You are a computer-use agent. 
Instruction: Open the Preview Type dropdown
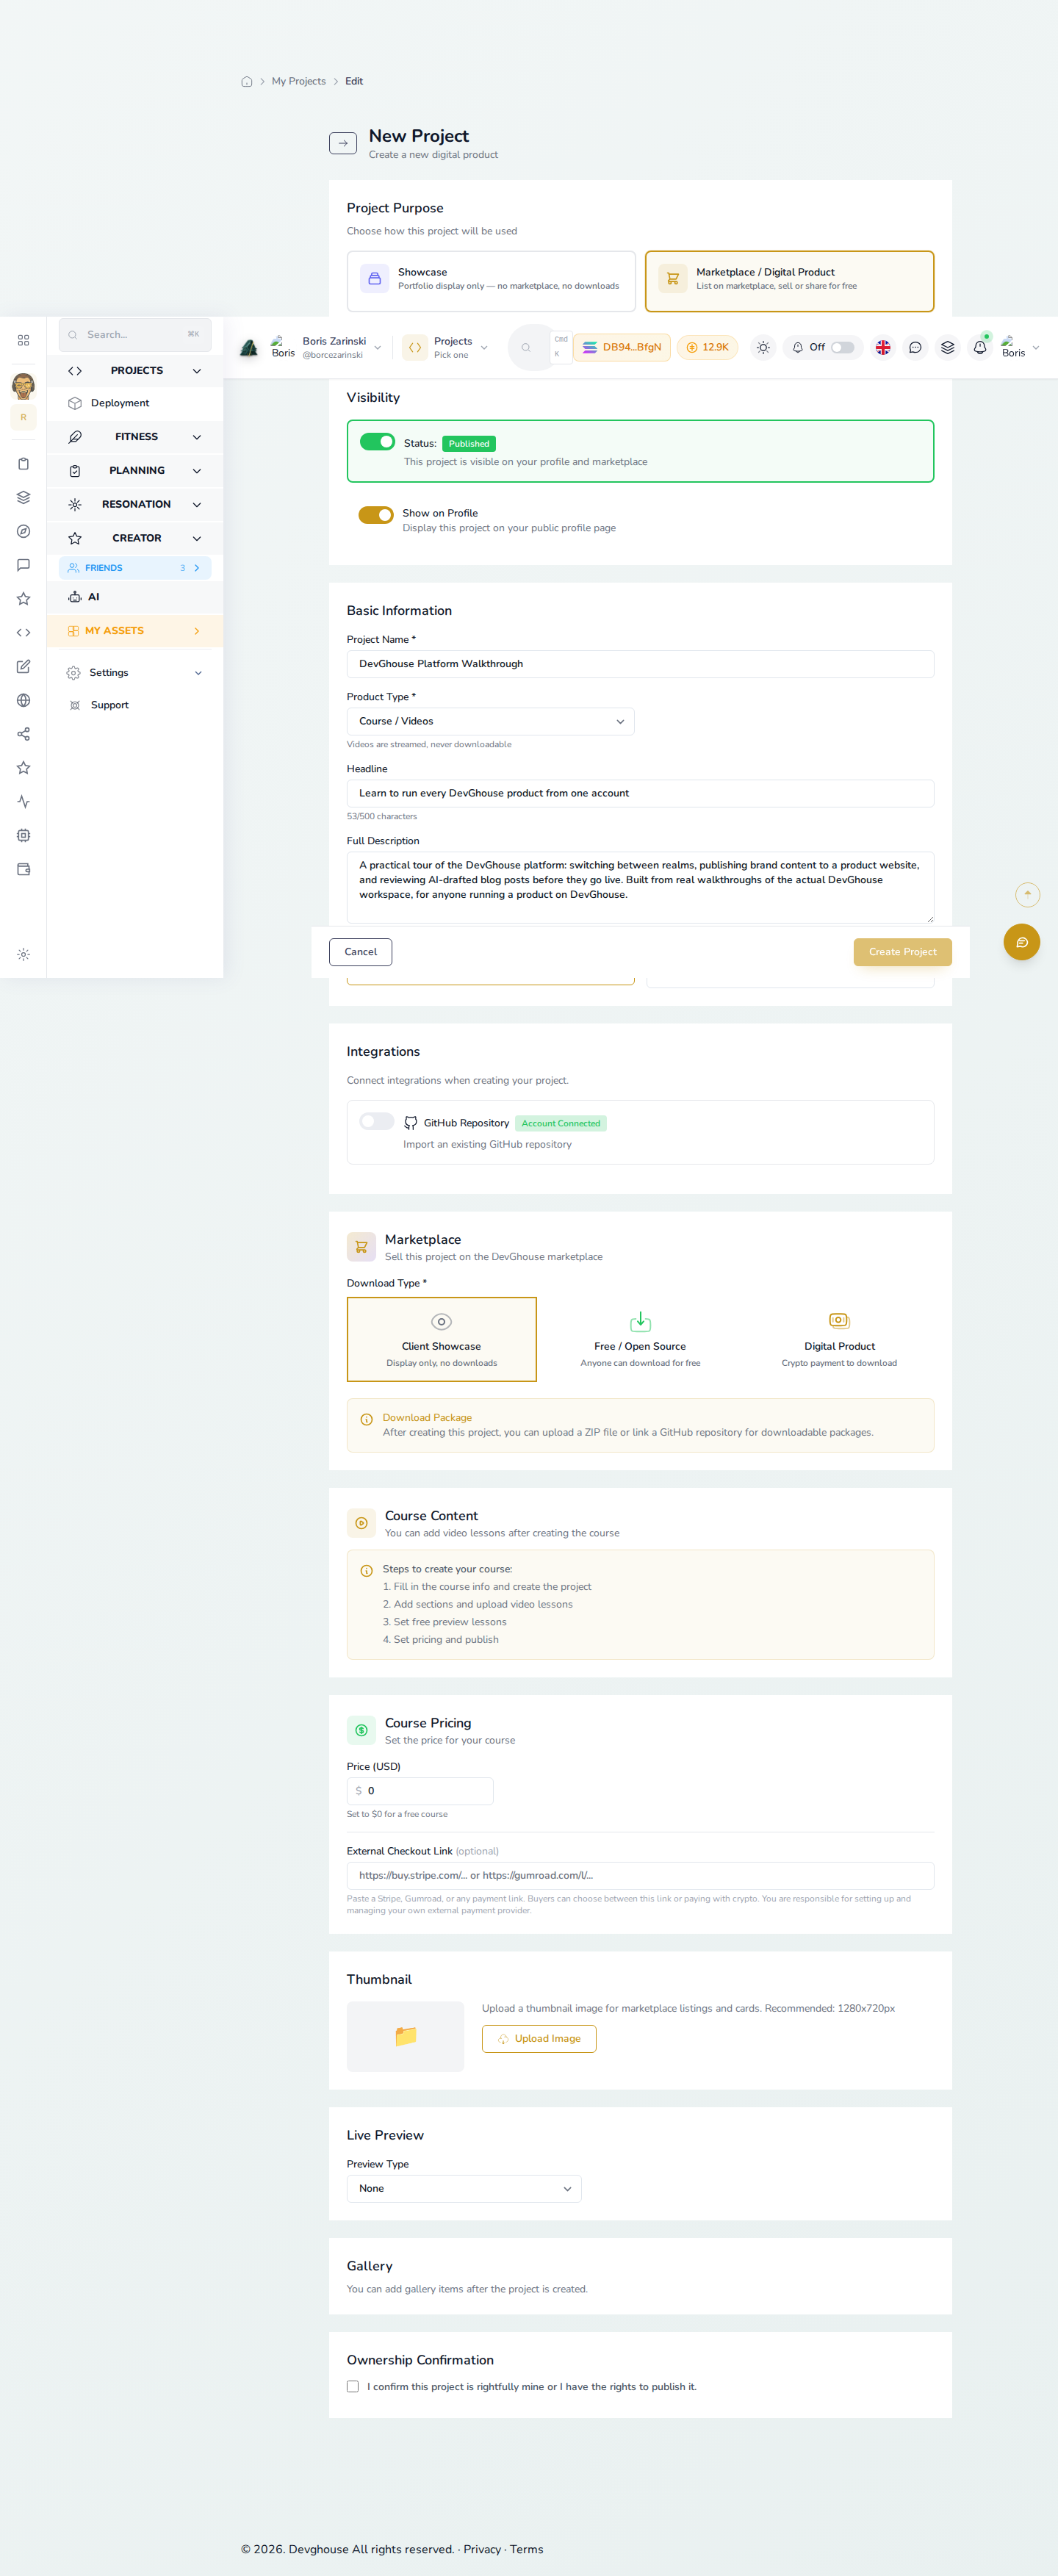coord(464,2188)
